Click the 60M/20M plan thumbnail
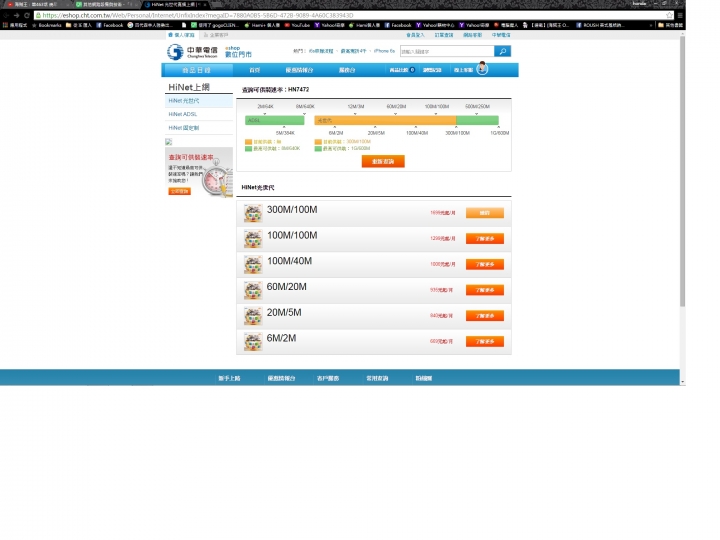The image size is (720, 540). coord(253,291)
